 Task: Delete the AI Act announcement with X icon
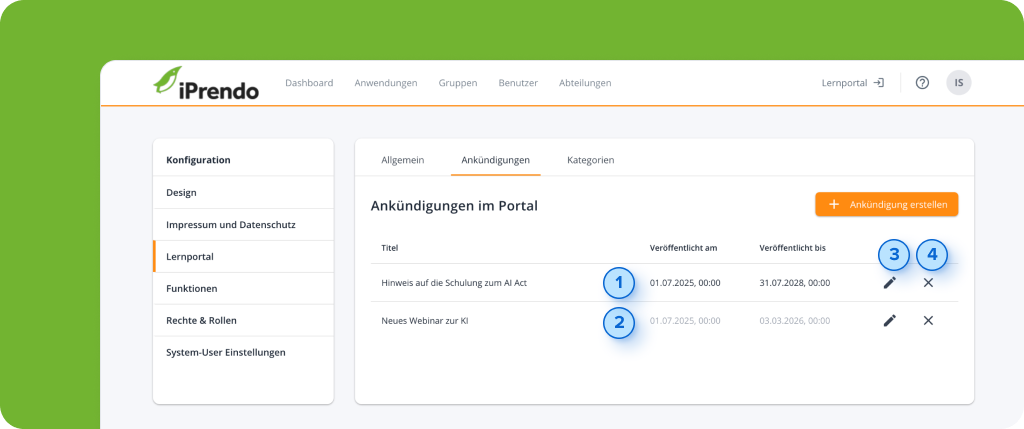tap(928, 283)
